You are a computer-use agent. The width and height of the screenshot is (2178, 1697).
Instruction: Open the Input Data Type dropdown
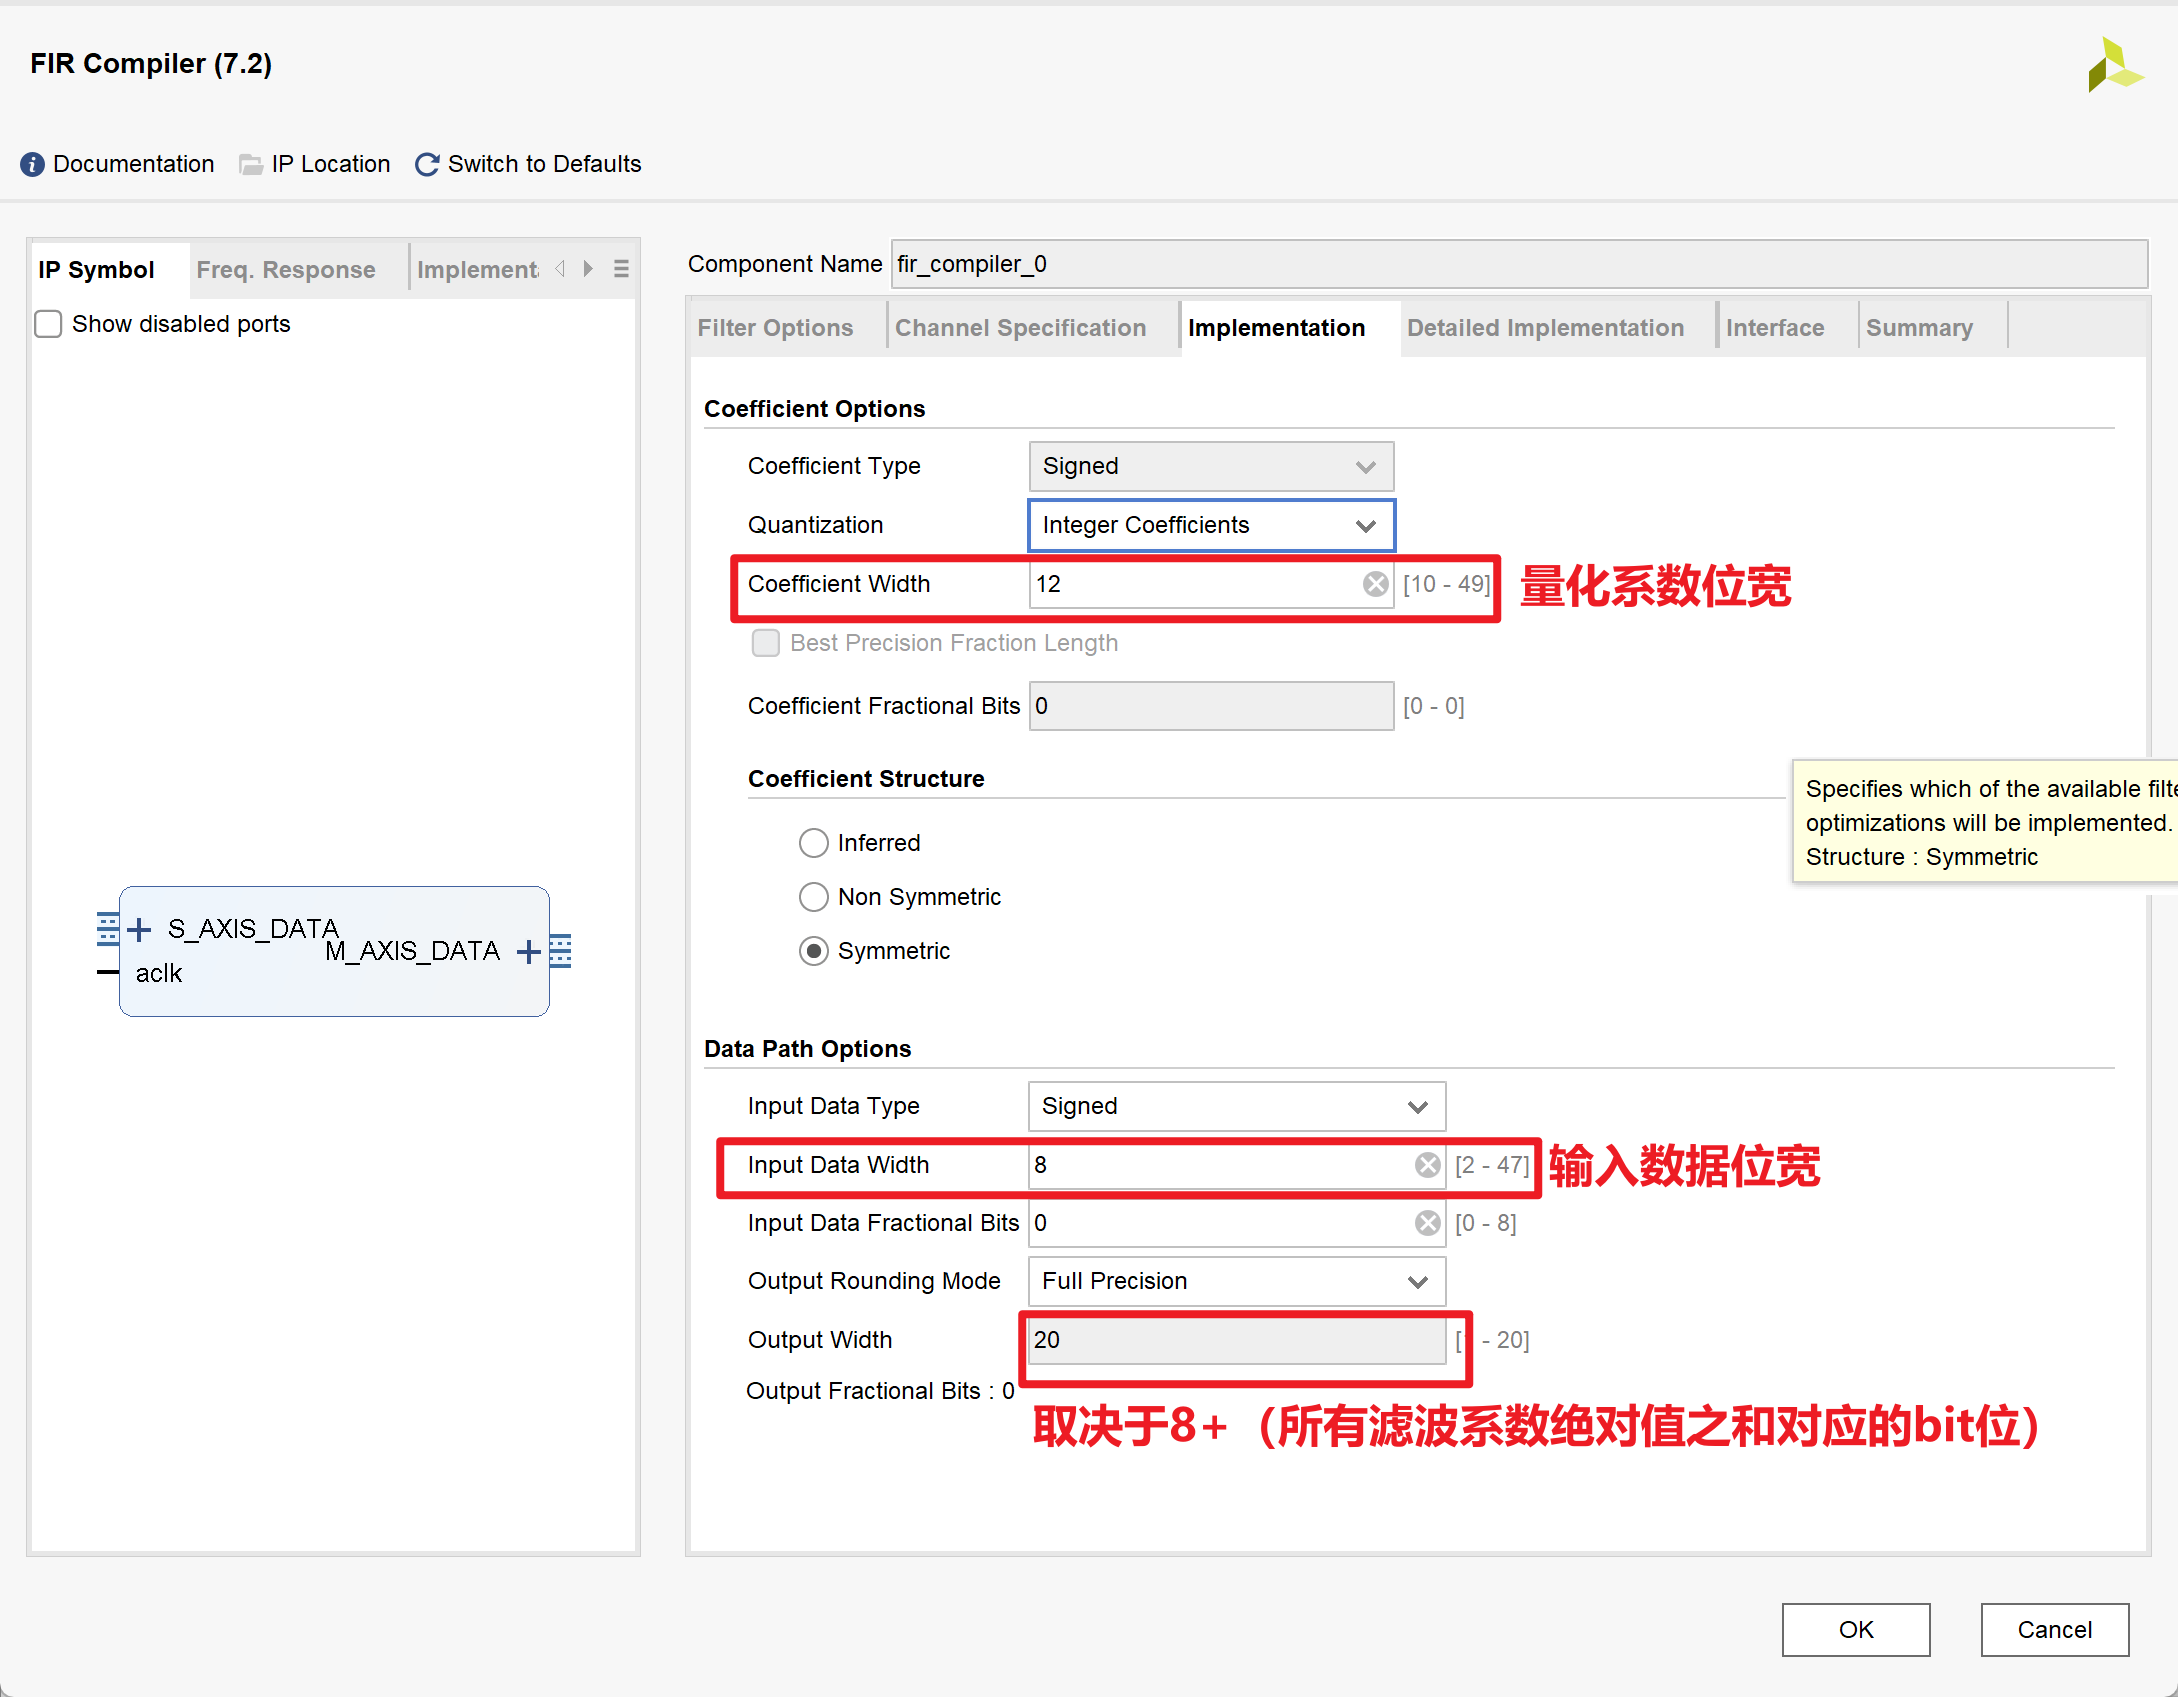tap(1237, 1107)
